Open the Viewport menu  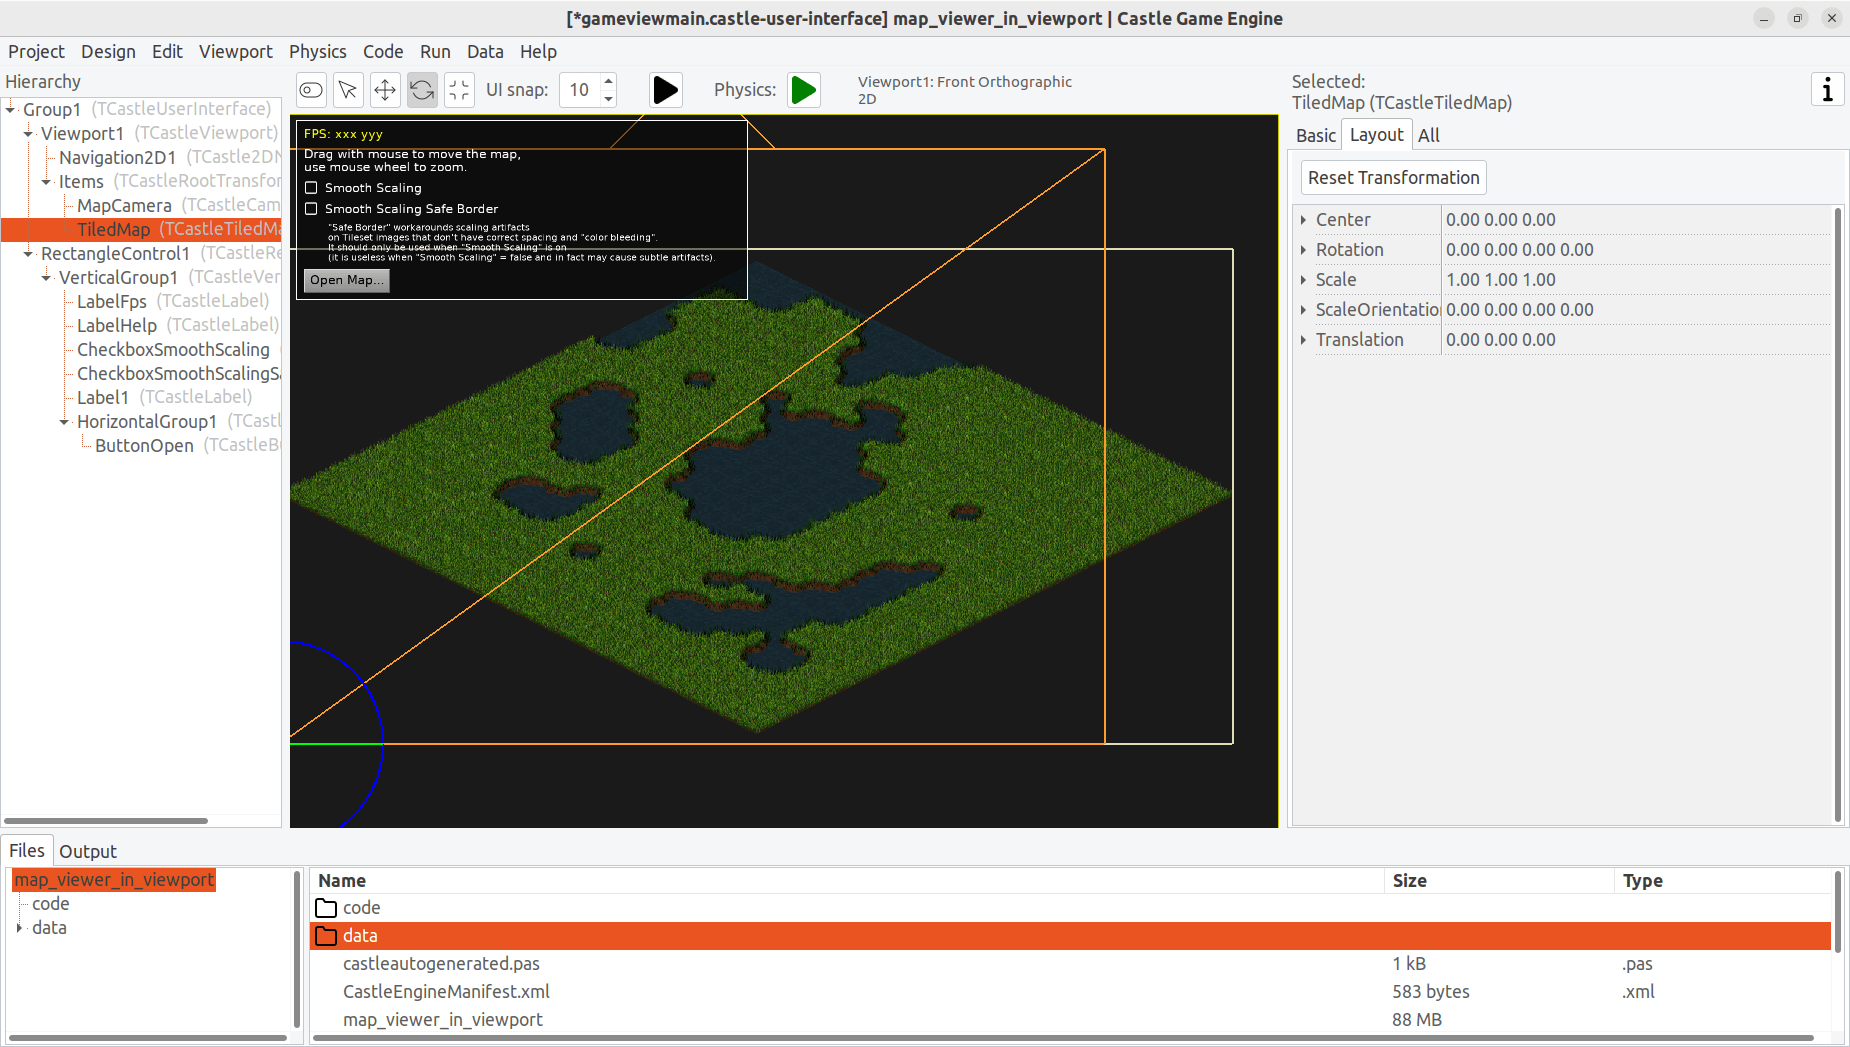[235, 52]
